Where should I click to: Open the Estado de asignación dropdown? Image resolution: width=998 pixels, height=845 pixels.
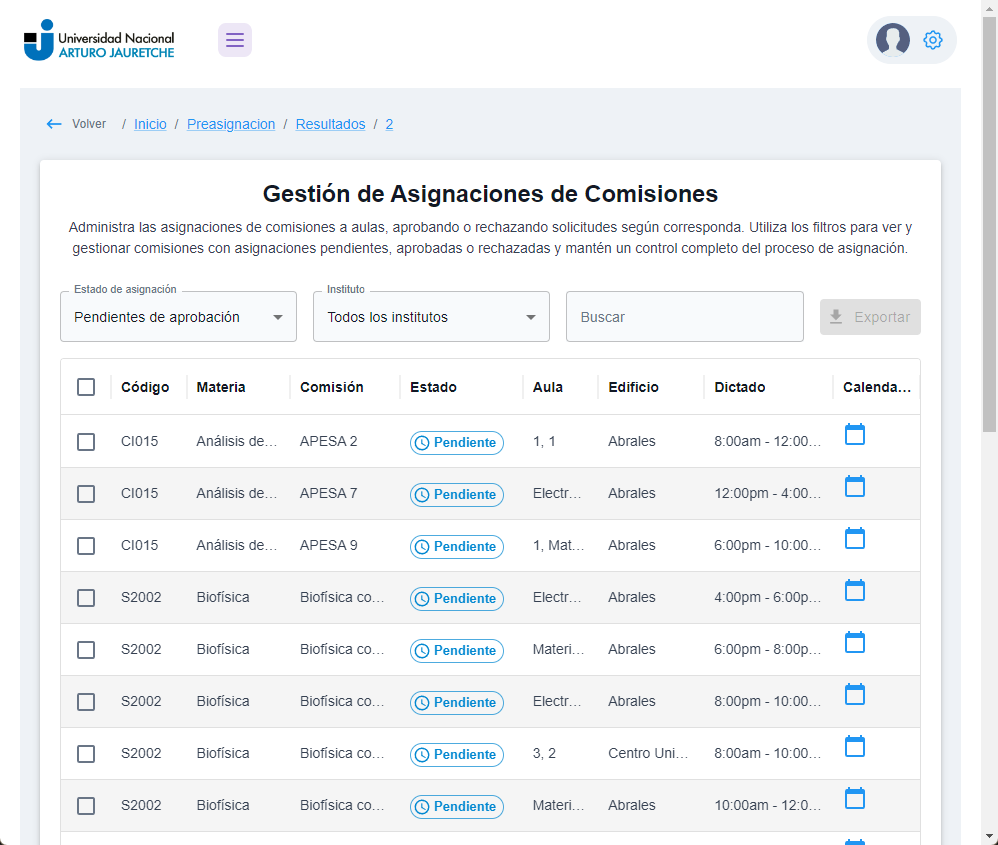click(178, 317)
